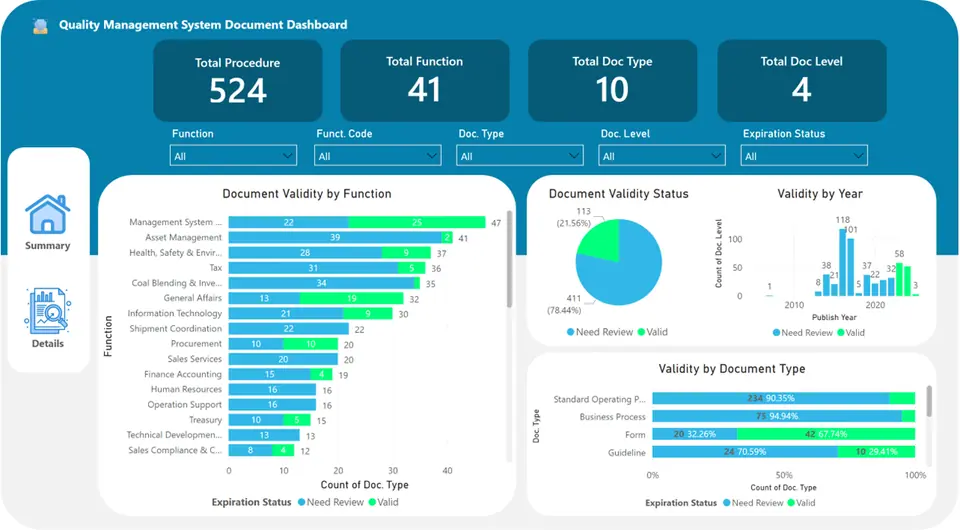Screen dimensions: 960x530
Task: Click the 'Operation Support' row label
Action: pyautogui.click(x=184, y=405)
